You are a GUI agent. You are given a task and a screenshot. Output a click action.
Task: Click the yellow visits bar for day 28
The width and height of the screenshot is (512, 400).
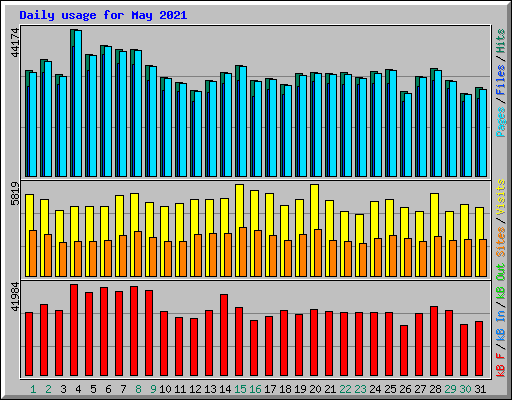(434, 235)
